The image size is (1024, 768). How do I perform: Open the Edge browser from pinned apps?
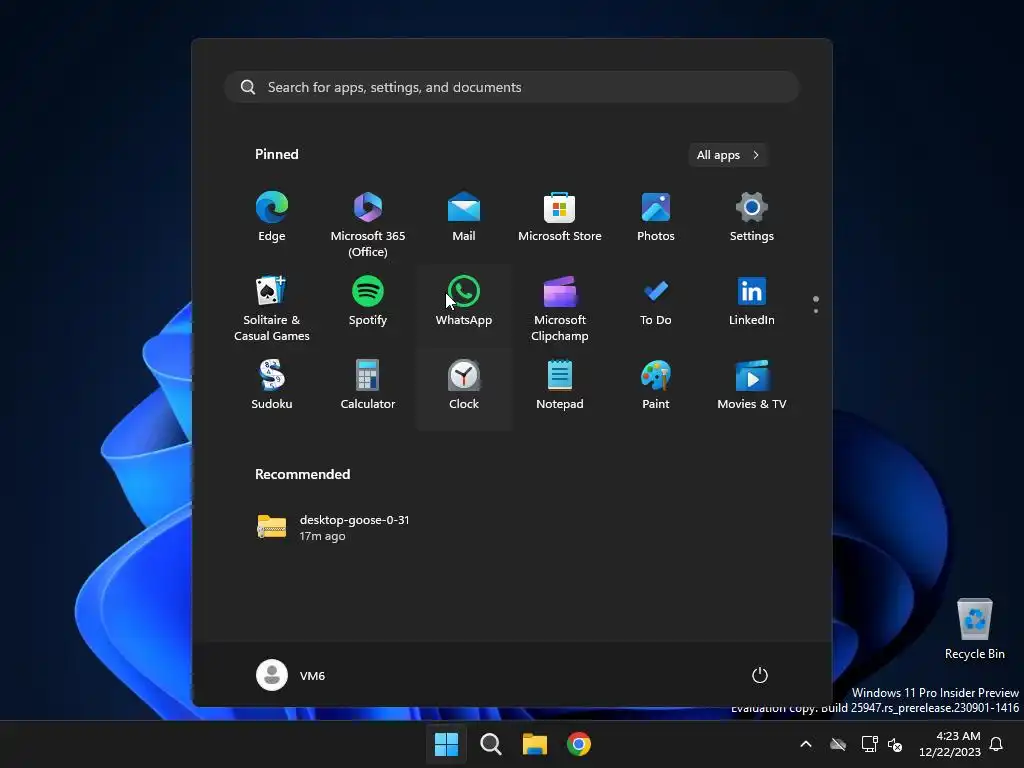(272, 217)
